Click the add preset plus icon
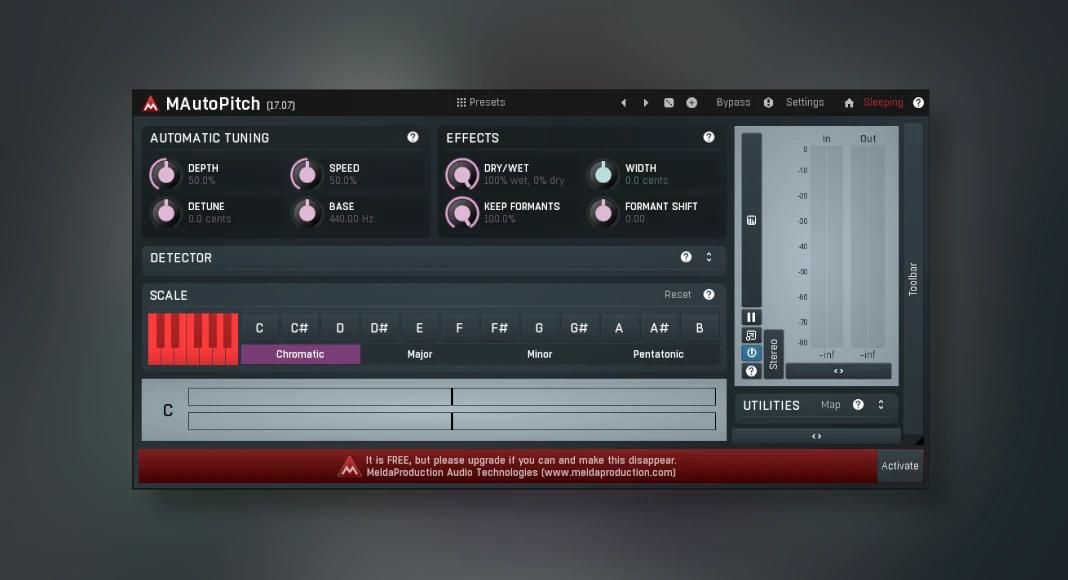The height and width of the screenshot is (580, 1068). tap(691, 103)
